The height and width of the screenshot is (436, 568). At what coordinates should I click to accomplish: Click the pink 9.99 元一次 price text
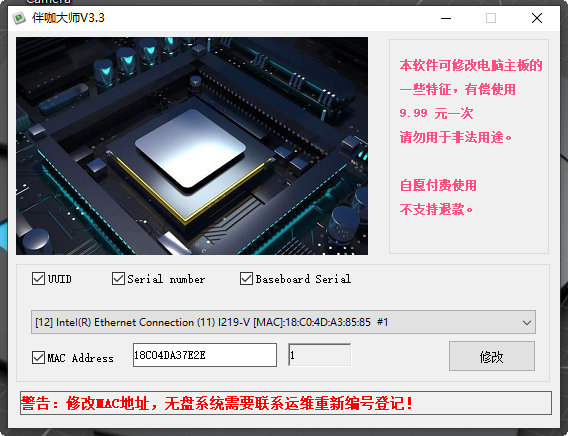tap(437, 113)
